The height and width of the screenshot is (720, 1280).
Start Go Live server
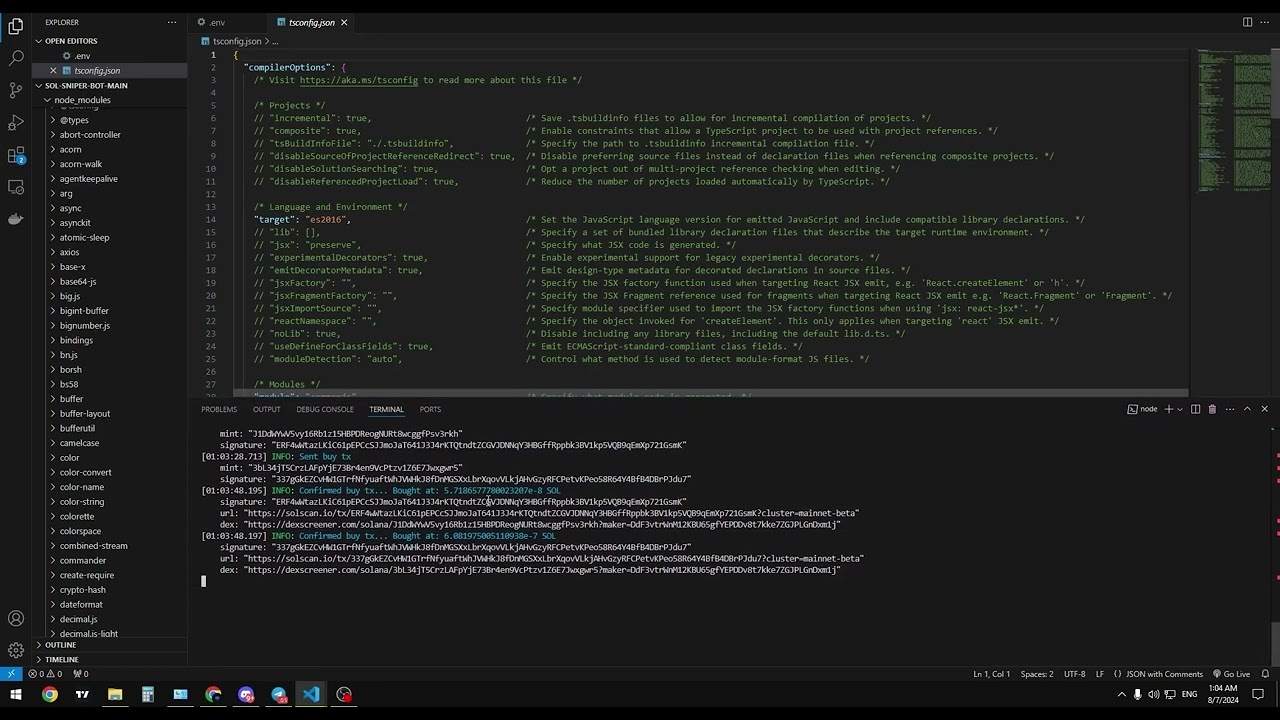point(1230,674)
